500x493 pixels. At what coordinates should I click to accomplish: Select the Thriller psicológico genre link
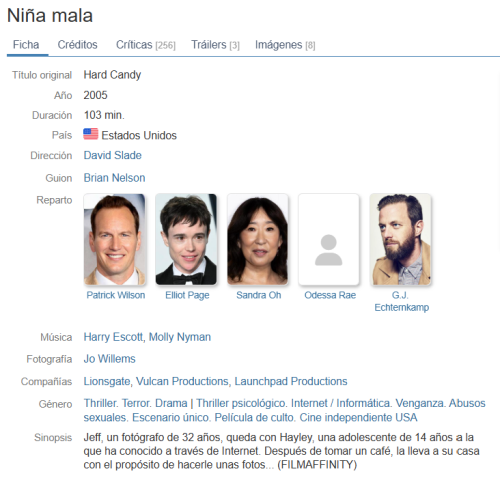coord(241,403)
